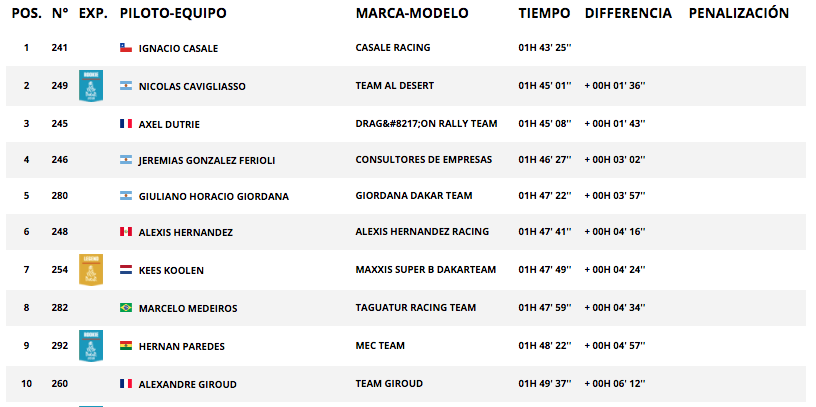Image resolution: width=816 pixels, height=407 pixels.
Task: Click the Rookie badge for Nicolas Cavigliasso
Action: point(91,85)
